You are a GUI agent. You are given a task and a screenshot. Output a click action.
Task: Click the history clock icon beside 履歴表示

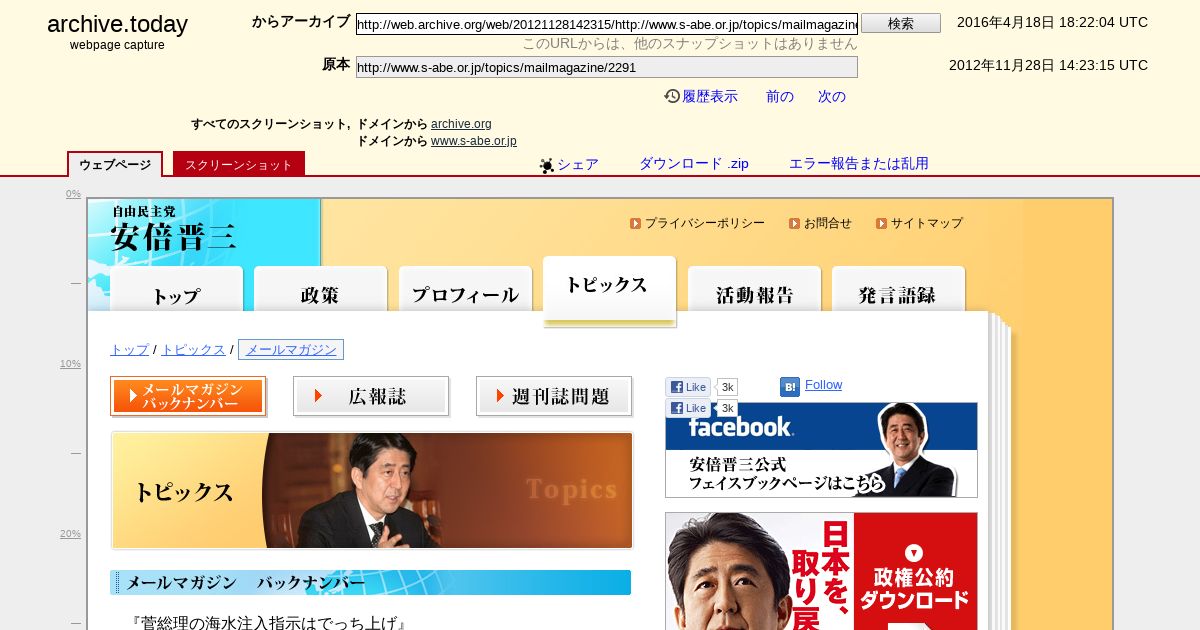click(x=672, y=96)
